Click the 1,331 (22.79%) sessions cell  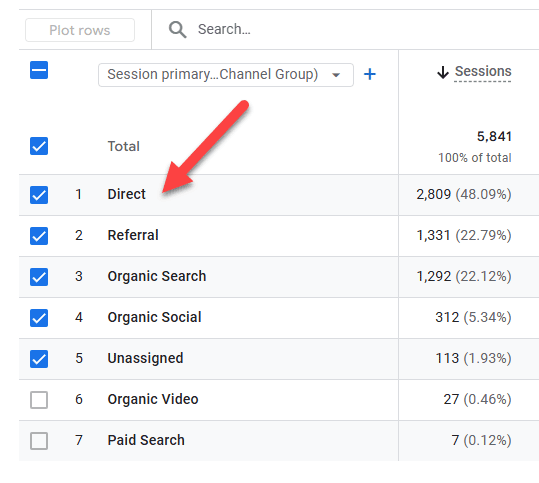tap(464, 235)
